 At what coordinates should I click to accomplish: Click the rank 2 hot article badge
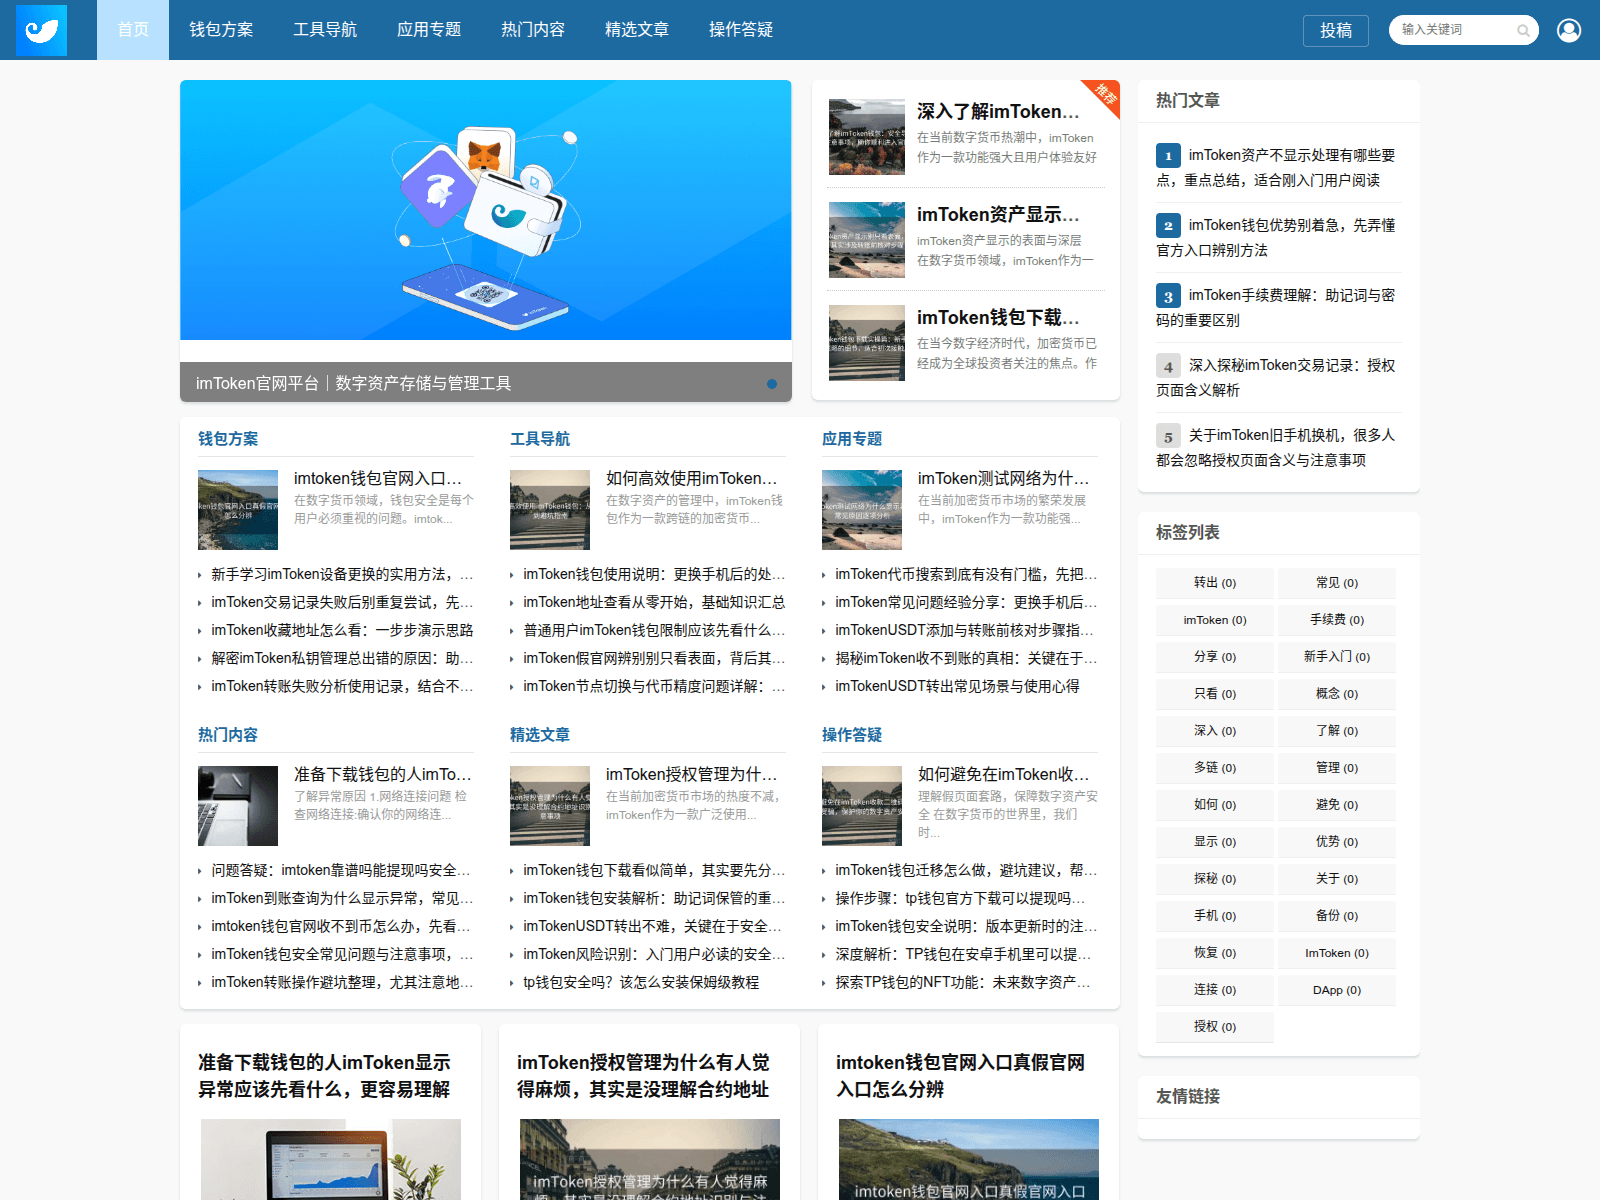coord(1167,226)
